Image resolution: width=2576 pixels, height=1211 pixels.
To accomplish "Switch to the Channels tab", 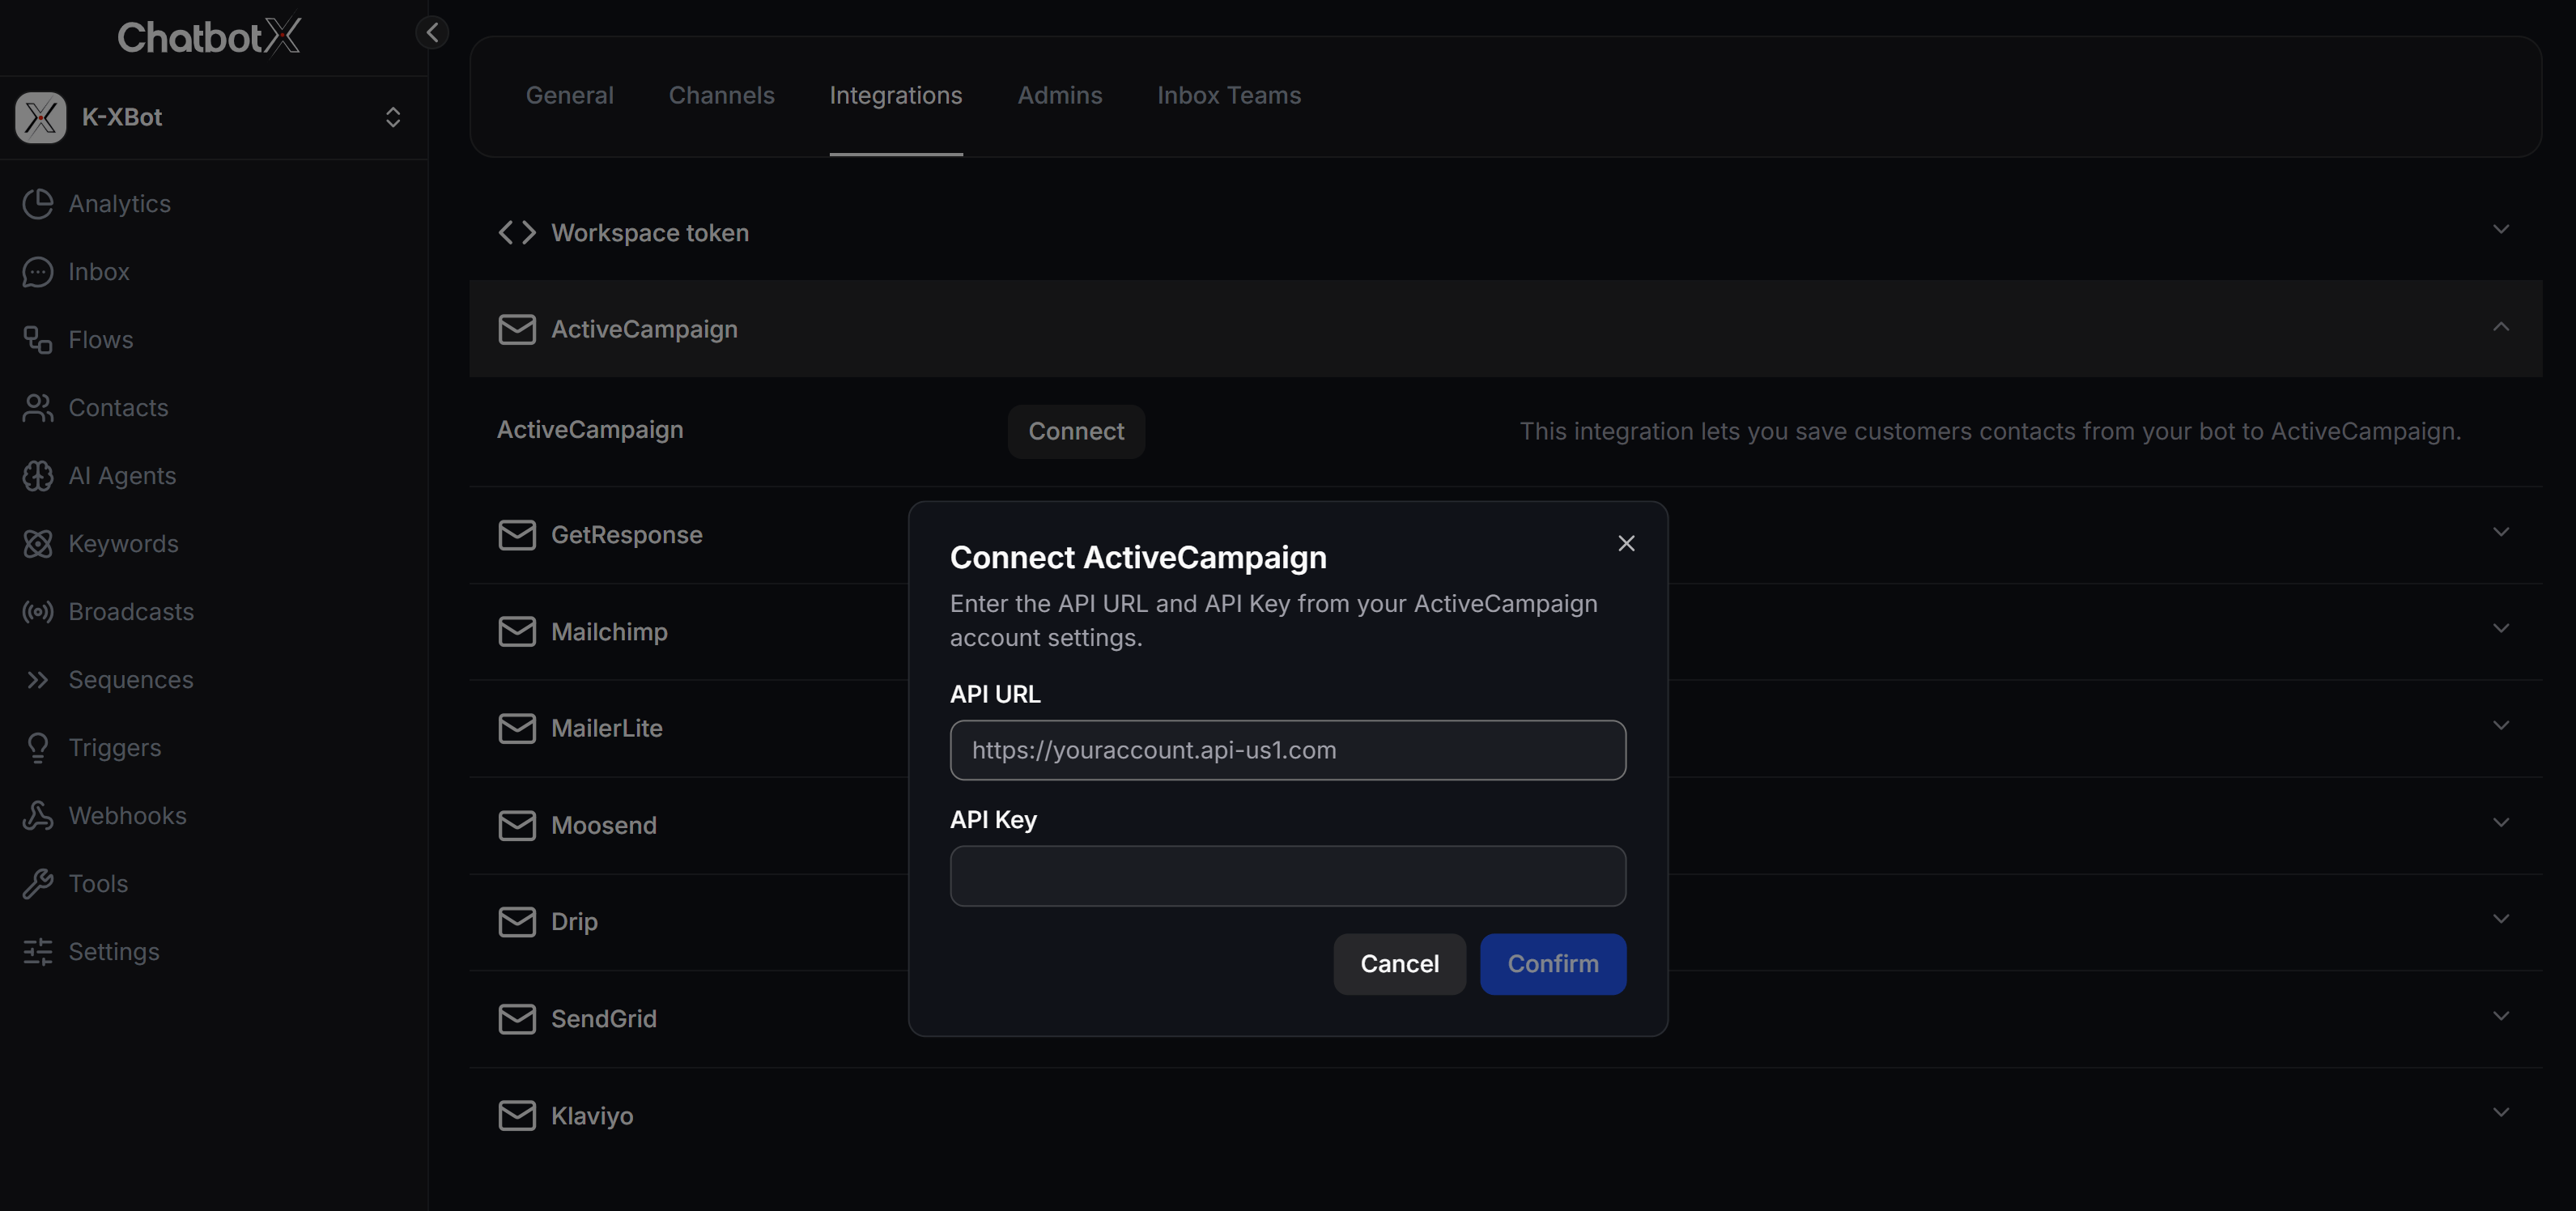I will coord(722,95).
